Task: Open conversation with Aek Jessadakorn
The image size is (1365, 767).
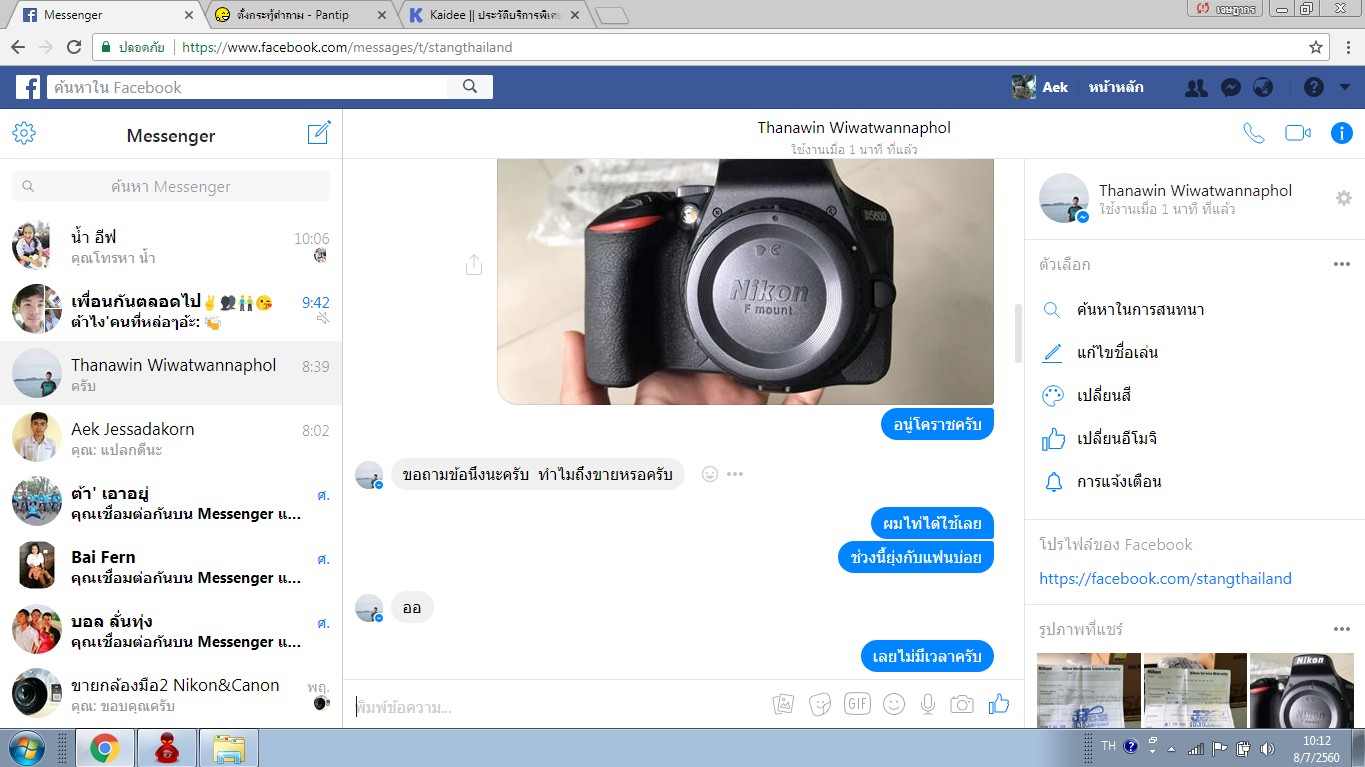Action: coord(171,437)
